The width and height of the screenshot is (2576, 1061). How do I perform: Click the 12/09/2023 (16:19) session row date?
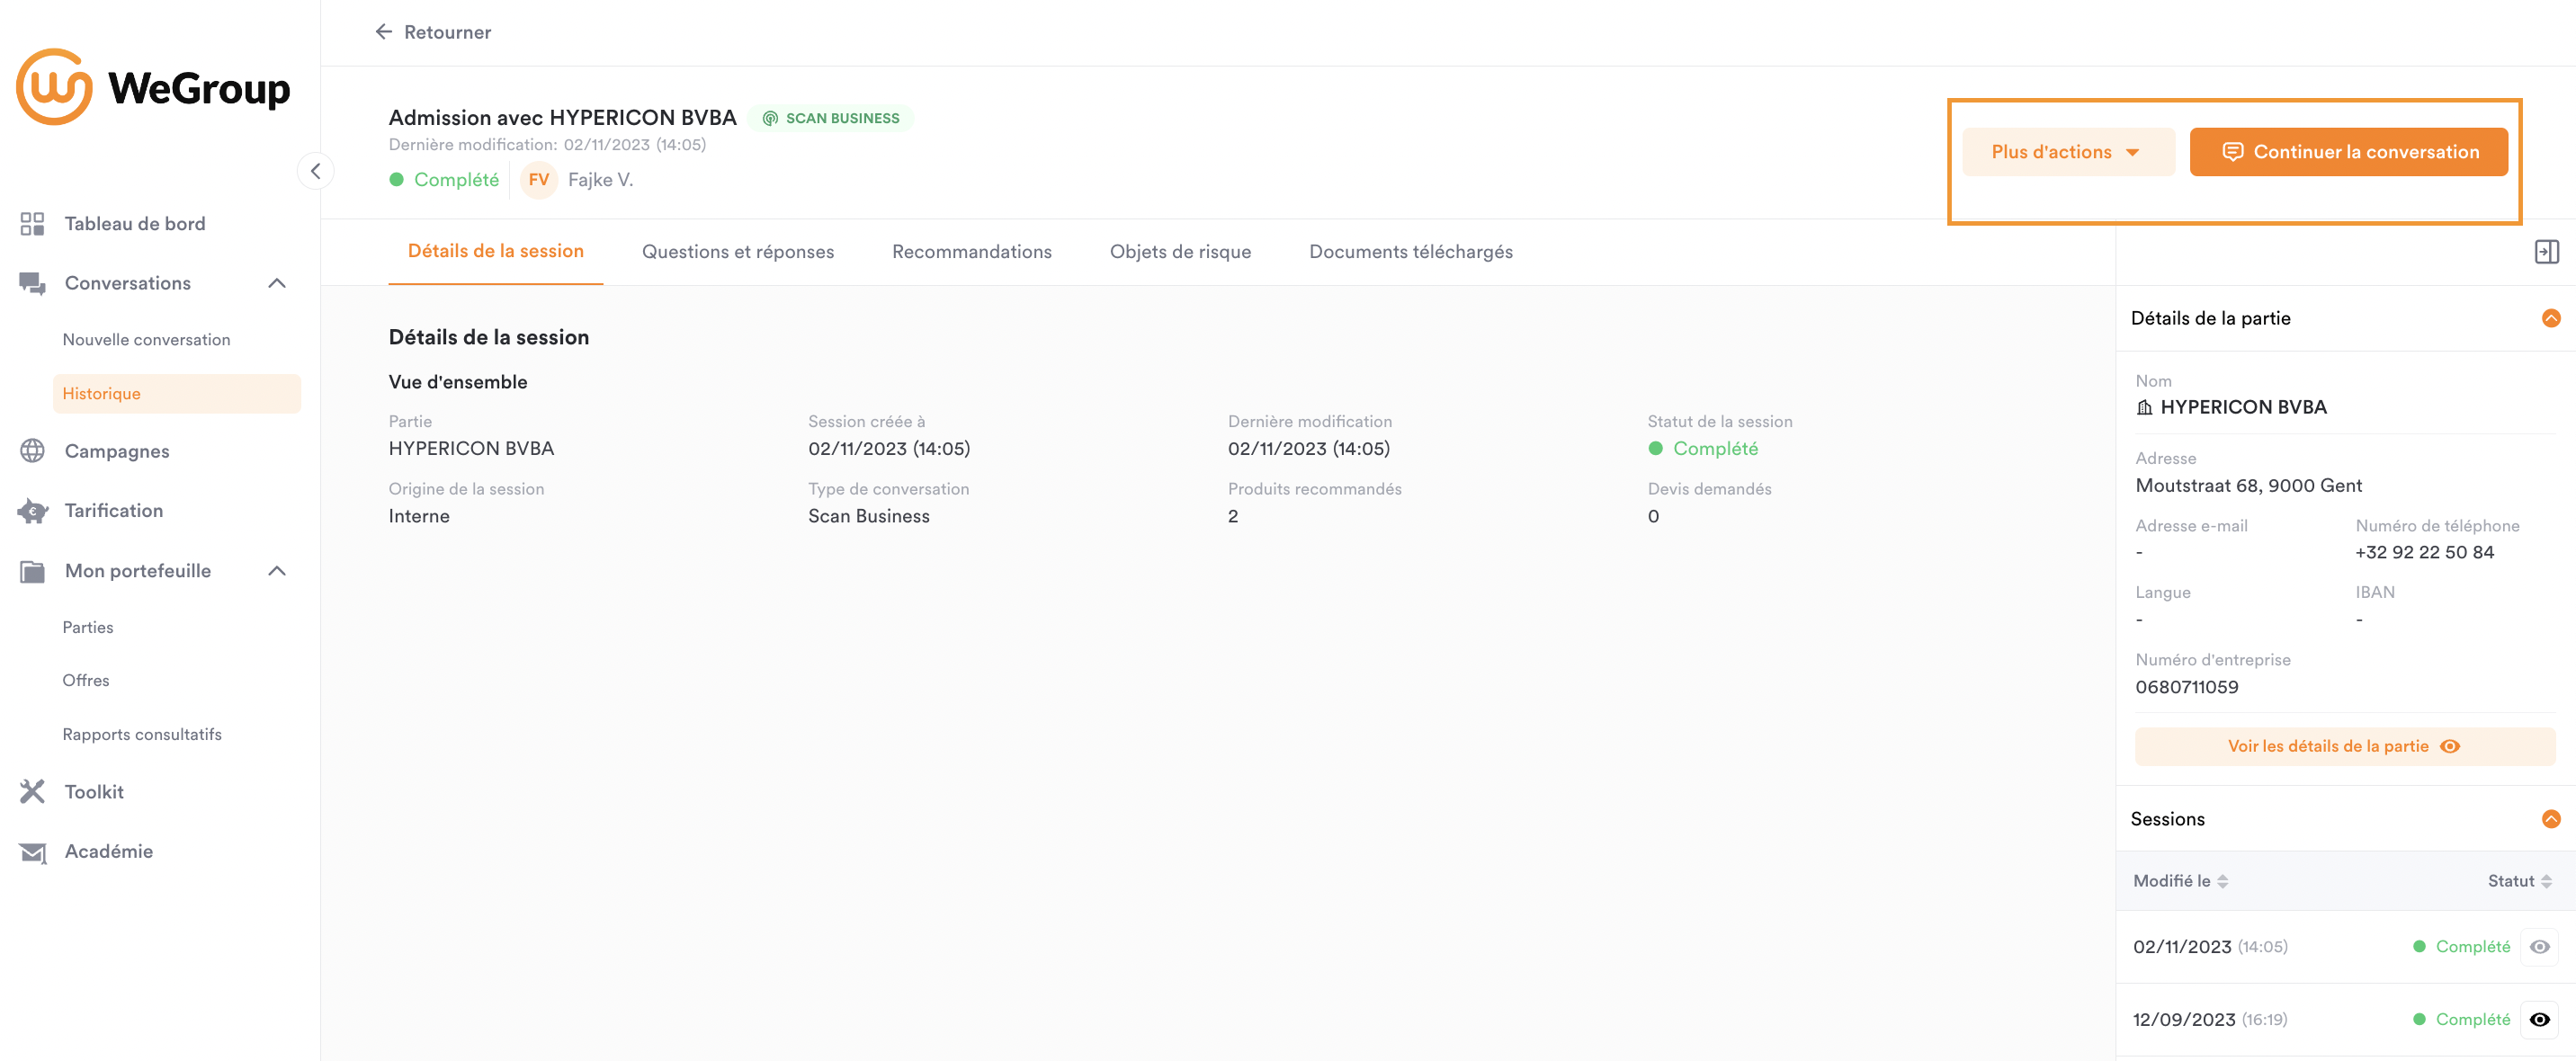2210,1020
